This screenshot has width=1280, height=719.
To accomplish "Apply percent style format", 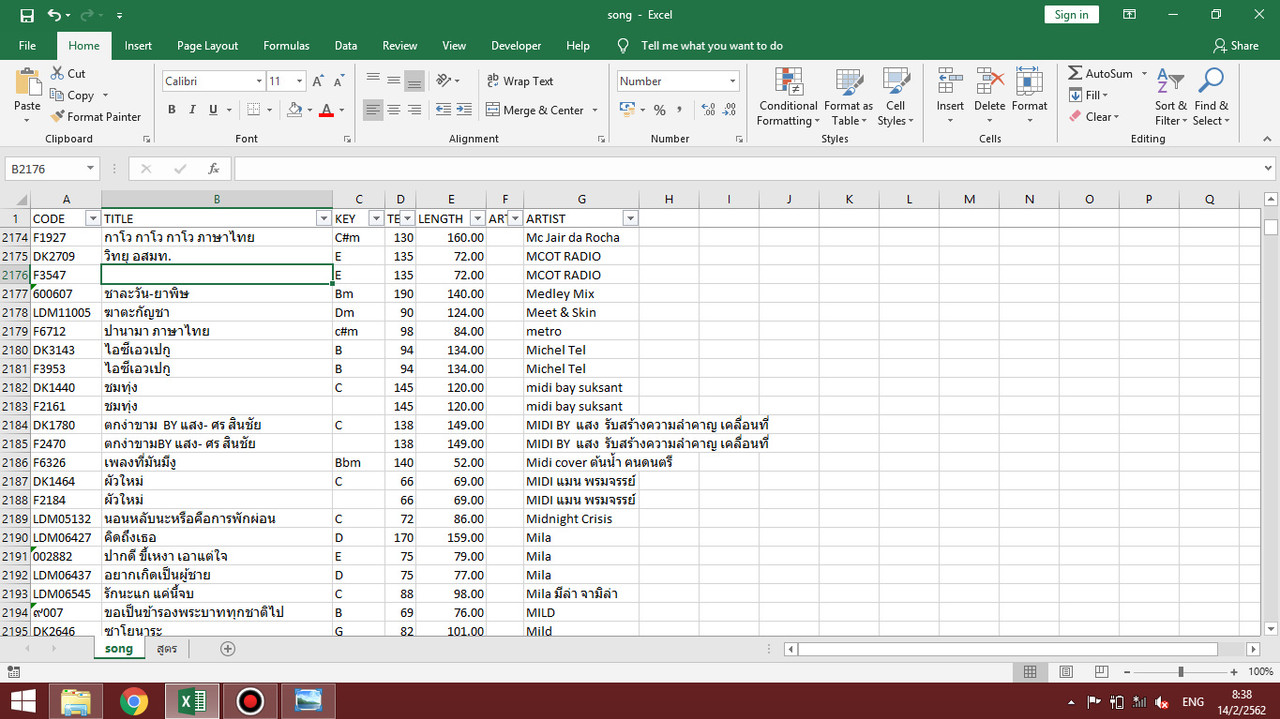I will pos(659,110).
